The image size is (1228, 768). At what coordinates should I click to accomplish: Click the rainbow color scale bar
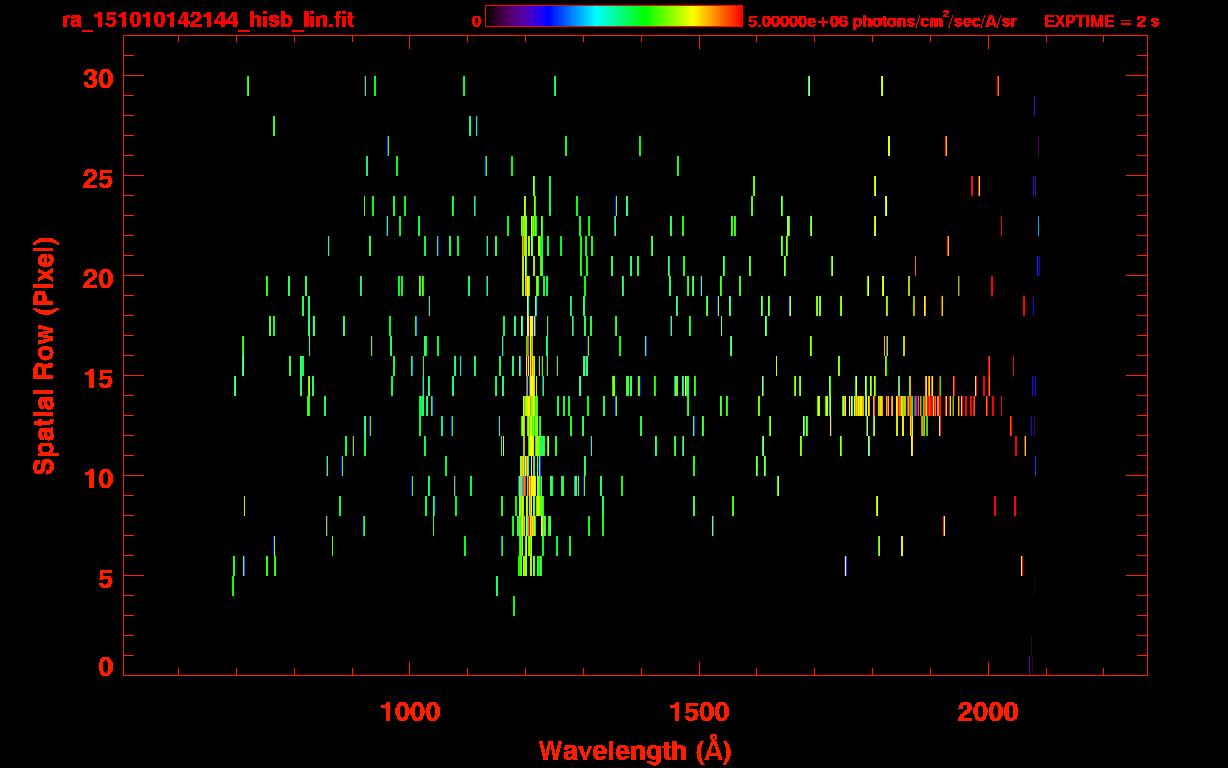point(613,17)
